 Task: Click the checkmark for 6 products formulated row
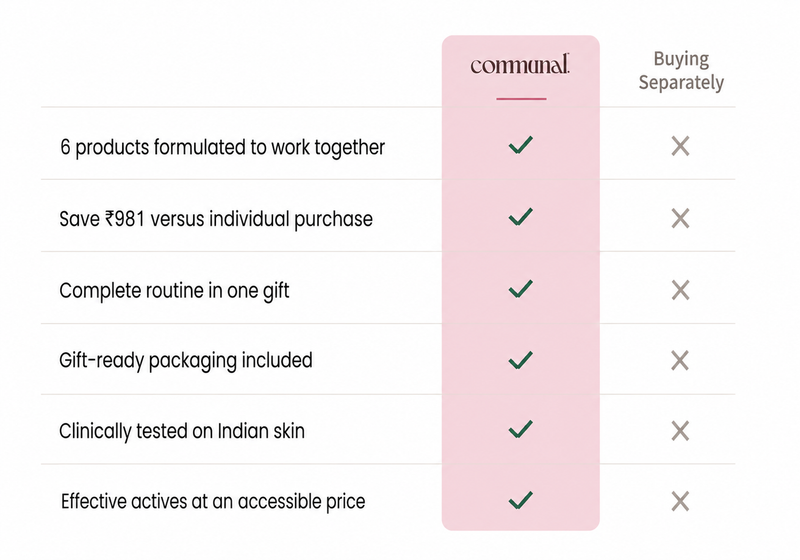pyautogui.click(x=521, y=145)
